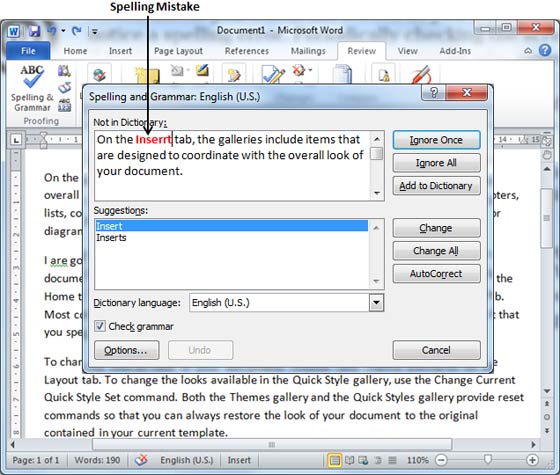Click the proofing errors icon in status bar
The image size is (560, 475).
click(x=141, y=460)
